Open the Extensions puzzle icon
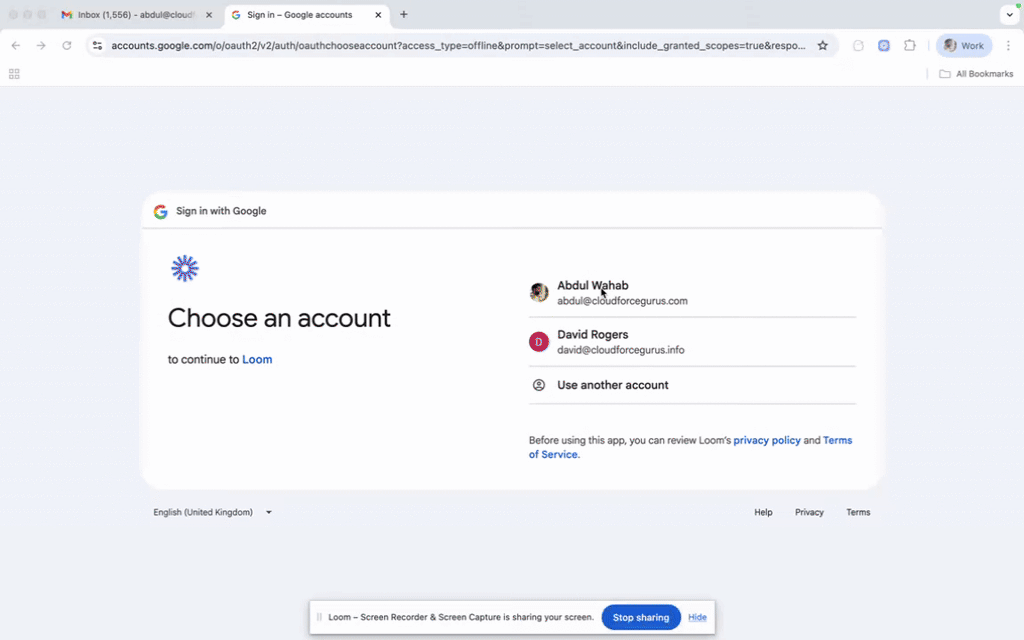The image size is (1024, 640). tap(910, 45)
